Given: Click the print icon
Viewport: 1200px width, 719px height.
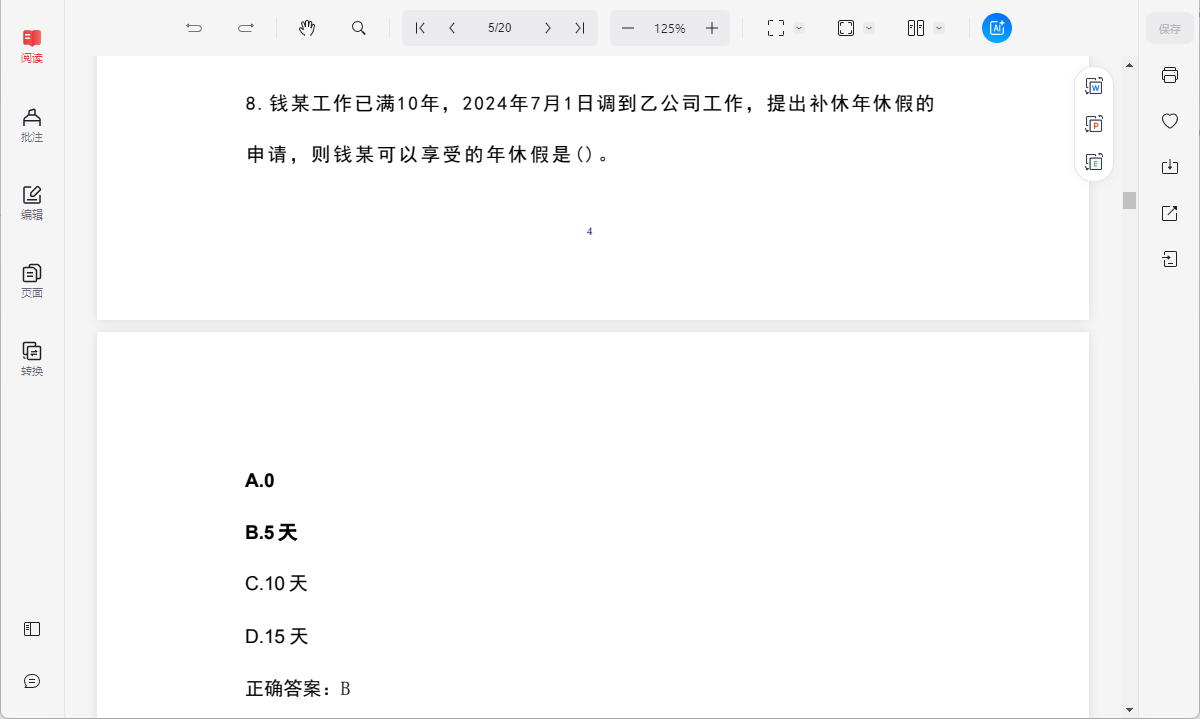Looking at the screenshot, I should coord(1170,75).
